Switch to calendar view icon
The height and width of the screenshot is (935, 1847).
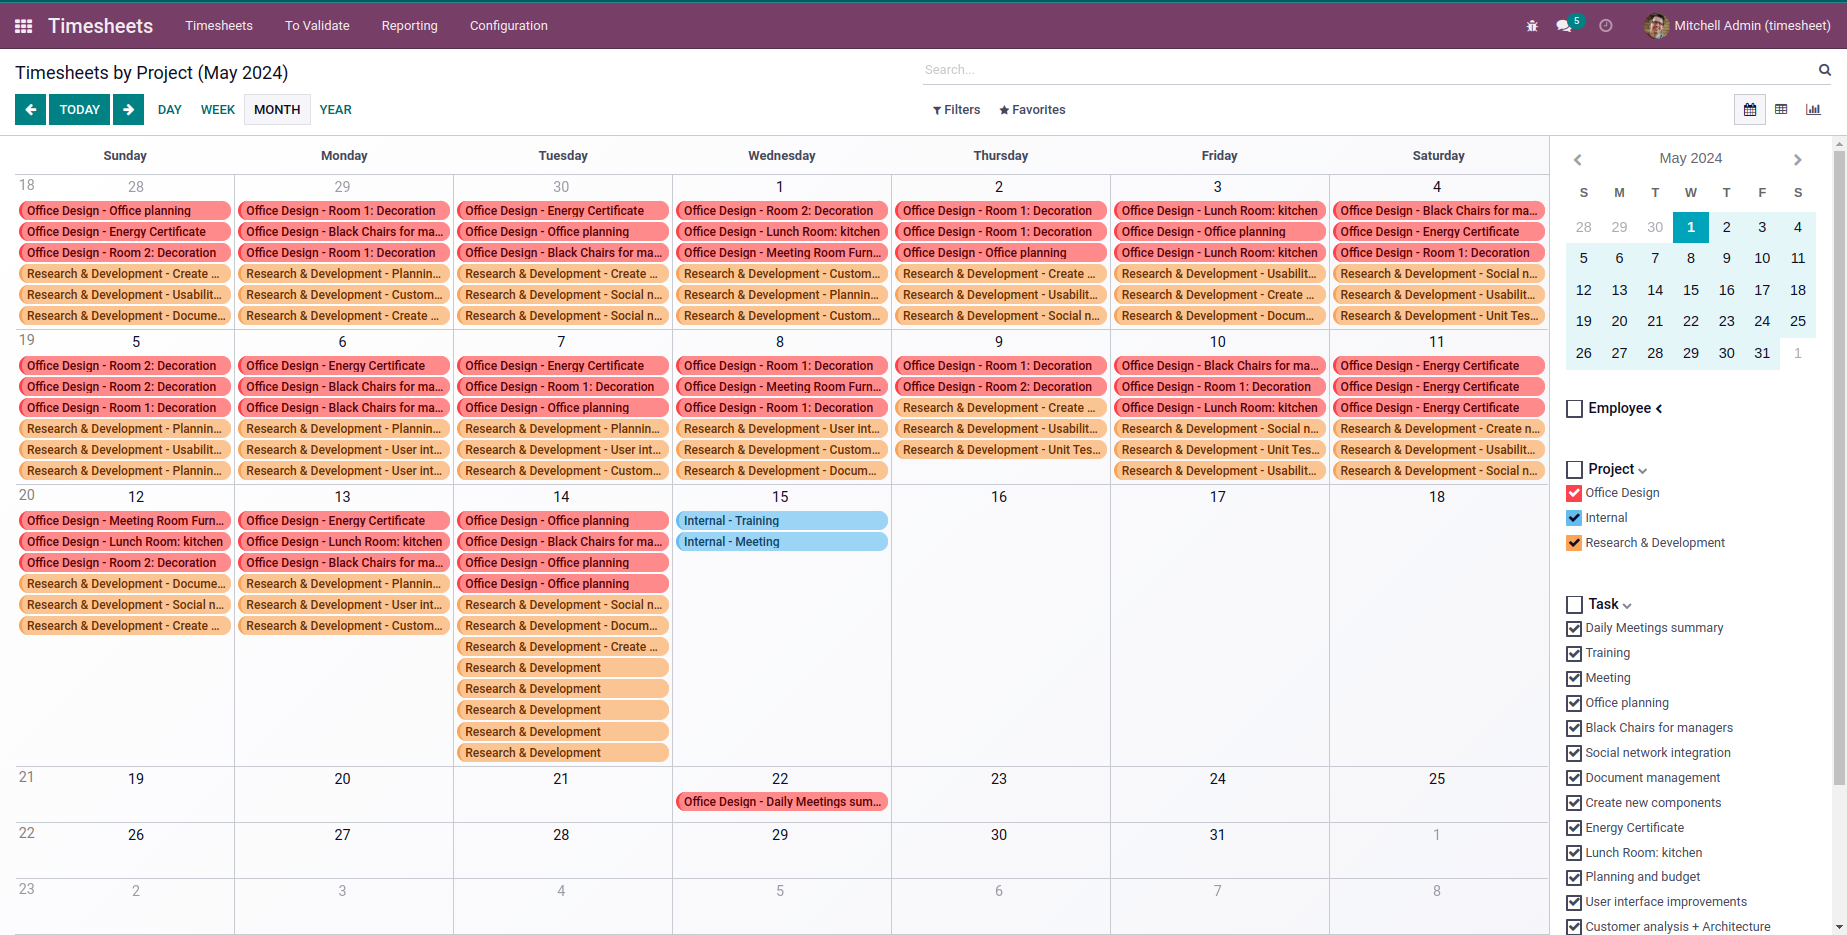(x=1750, y=110)
